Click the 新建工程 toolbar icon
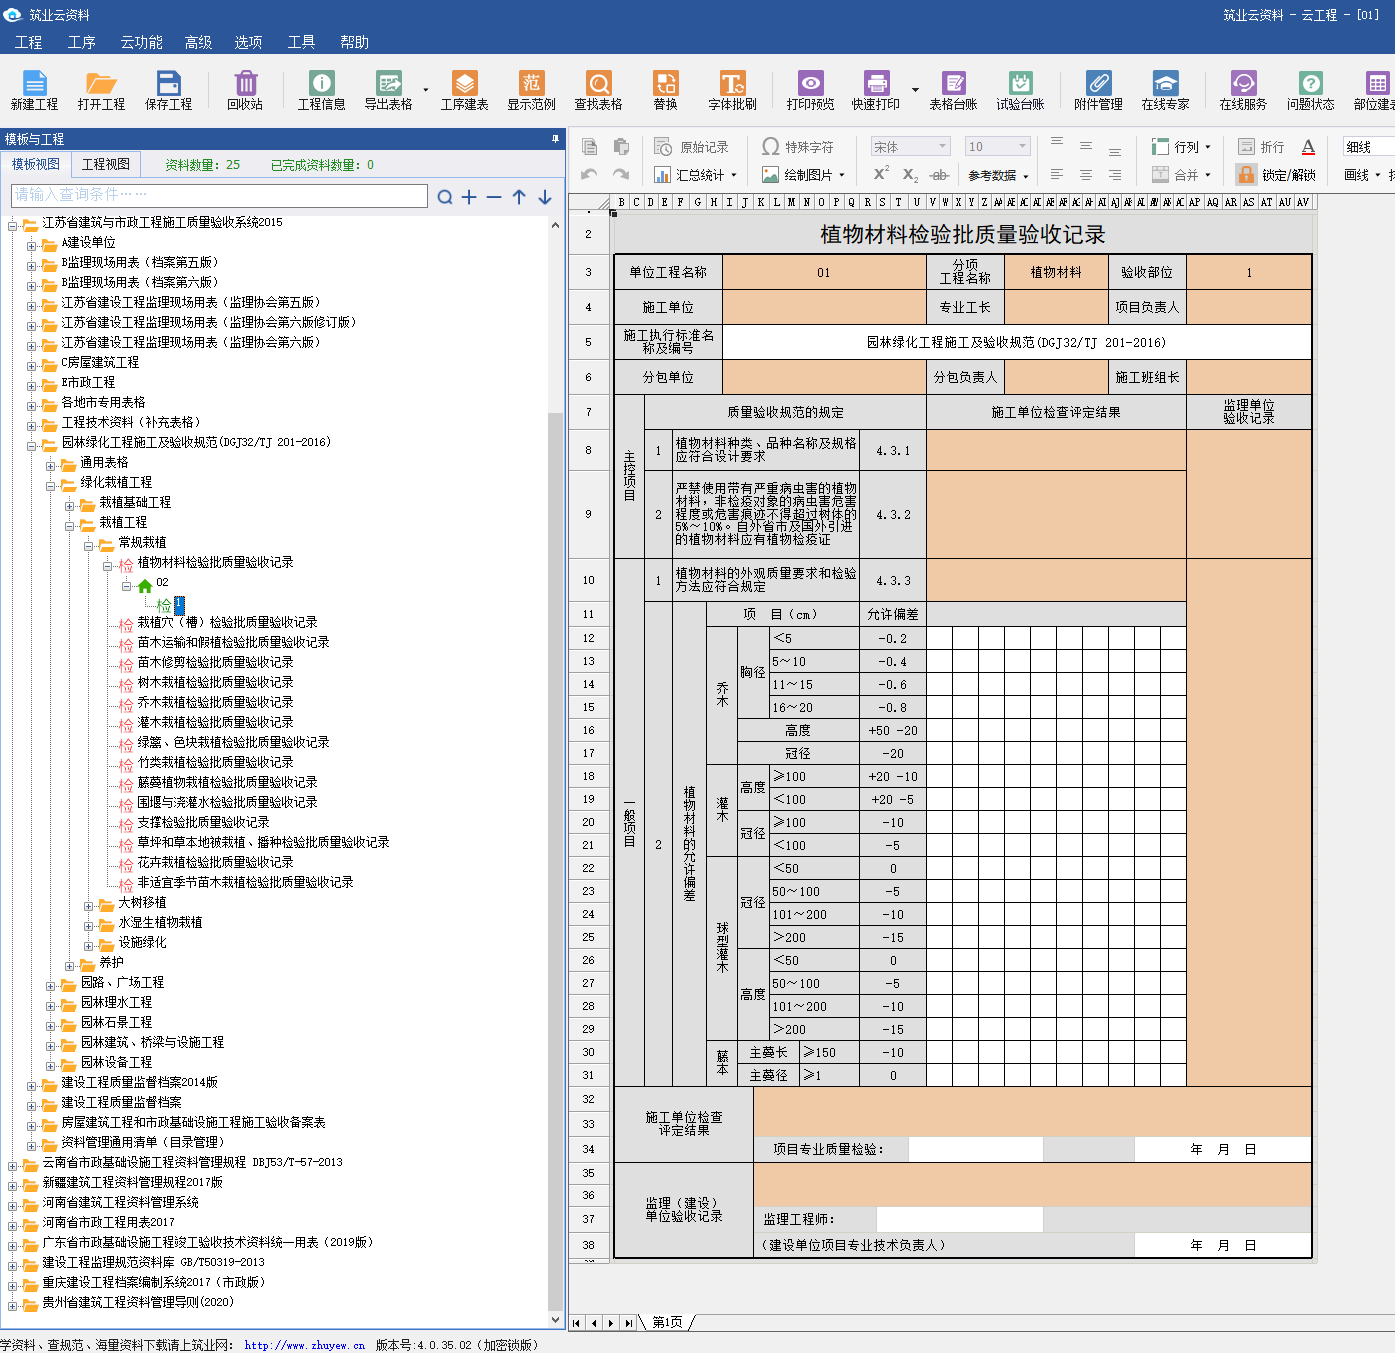Viewport: 1395px width, 1353px height. (x=34, y=90)
